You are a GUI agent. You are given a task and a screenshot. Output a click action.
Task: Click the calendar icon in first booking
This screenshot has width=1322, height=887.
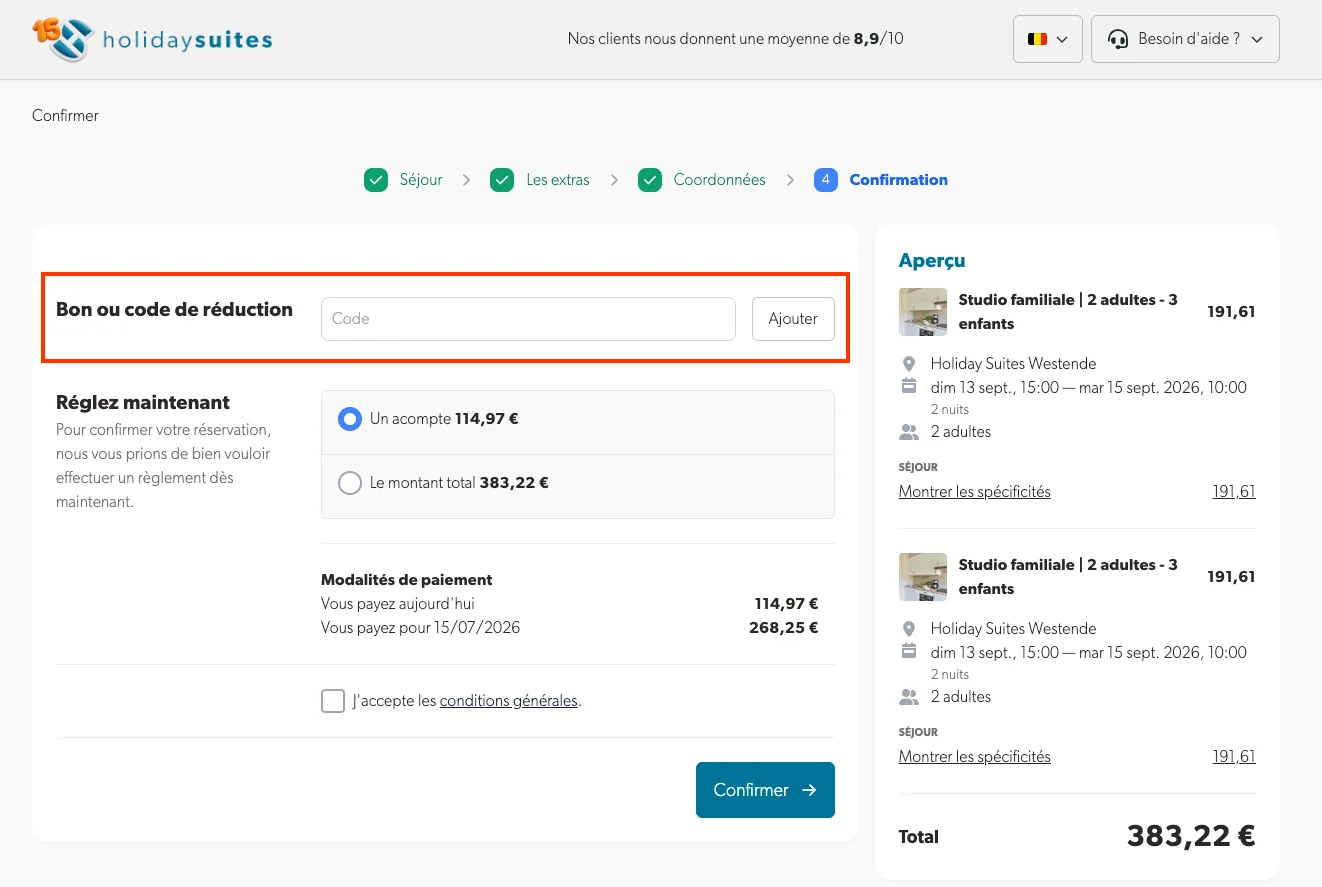click(x=909, y=386)
